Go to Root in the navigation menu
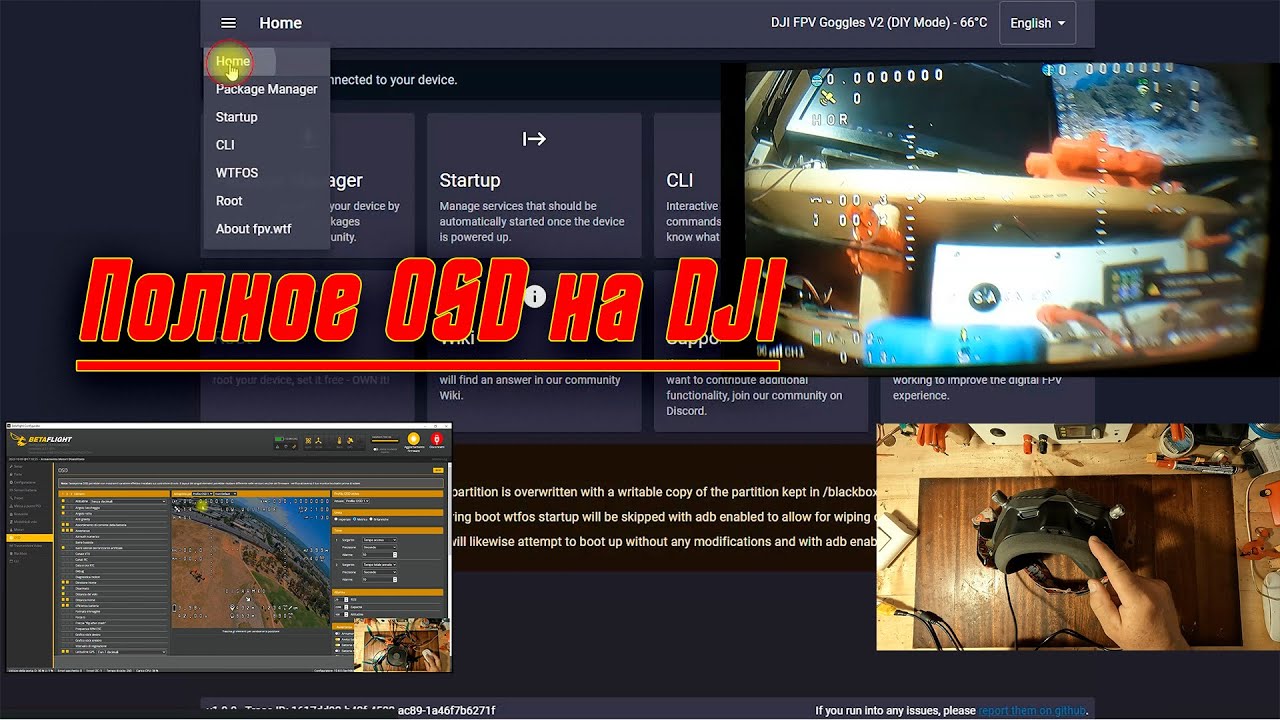The height and width of the screenshot is (720, 1280). [229, 201]
